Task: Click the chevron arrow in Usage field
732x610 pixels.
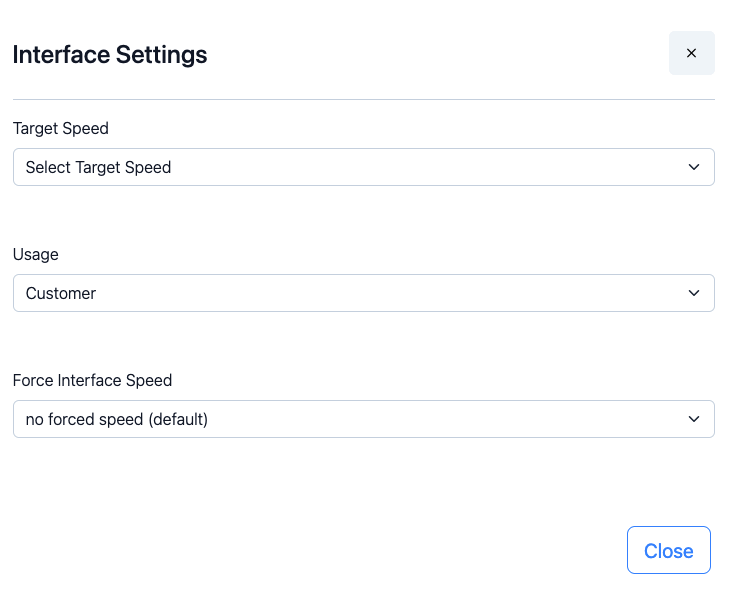Action: click(x=694, y=293)
